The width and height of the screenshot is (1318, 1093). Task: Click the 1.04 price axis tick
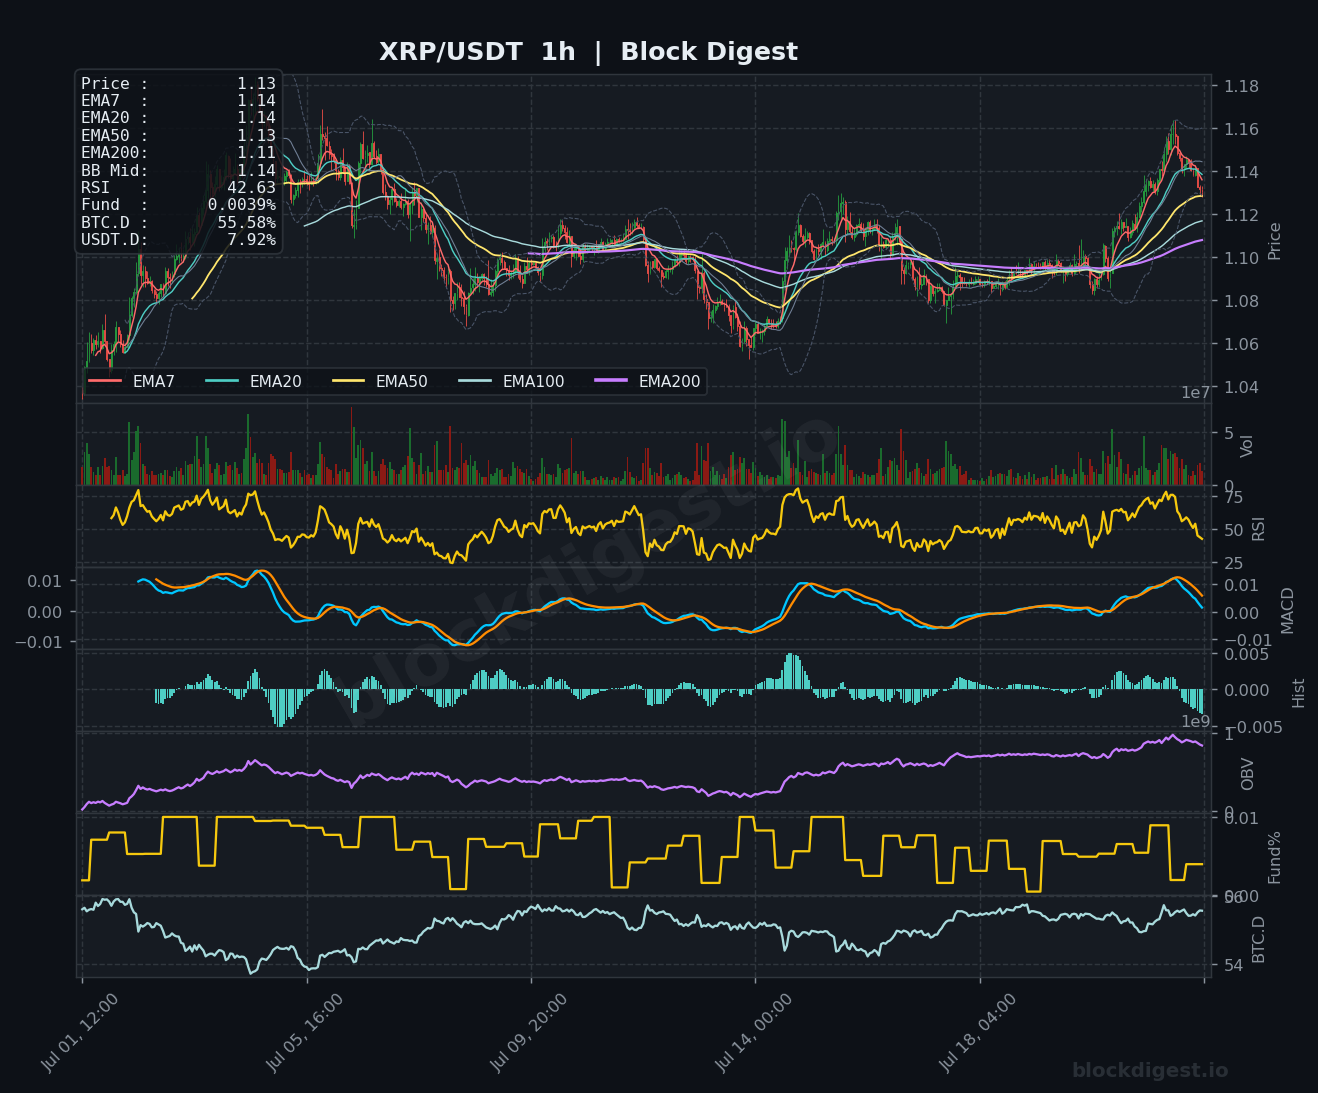coord(1242,388)
